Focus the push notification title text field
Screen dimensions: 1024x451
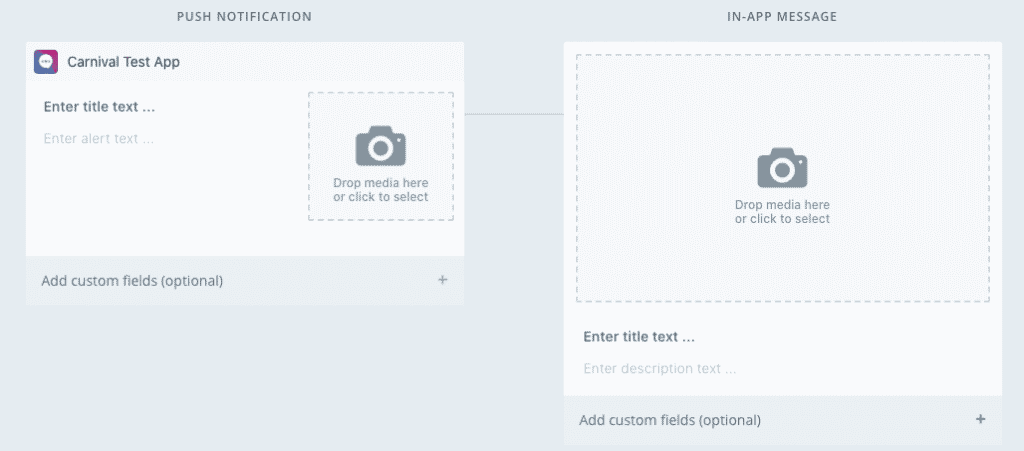pyautogui.click(x=100, y=107)
